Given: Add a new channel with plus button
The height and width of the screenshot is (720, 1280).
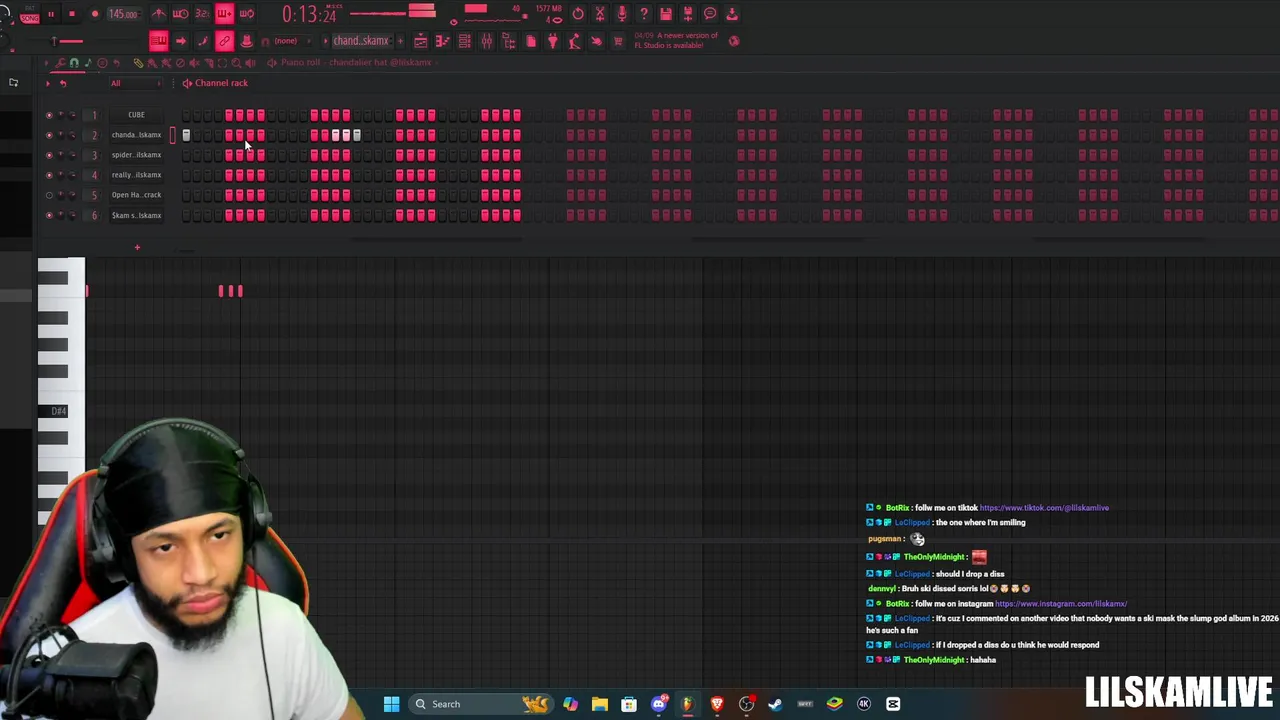Looking at the screenshot, I should pos(137,247).
